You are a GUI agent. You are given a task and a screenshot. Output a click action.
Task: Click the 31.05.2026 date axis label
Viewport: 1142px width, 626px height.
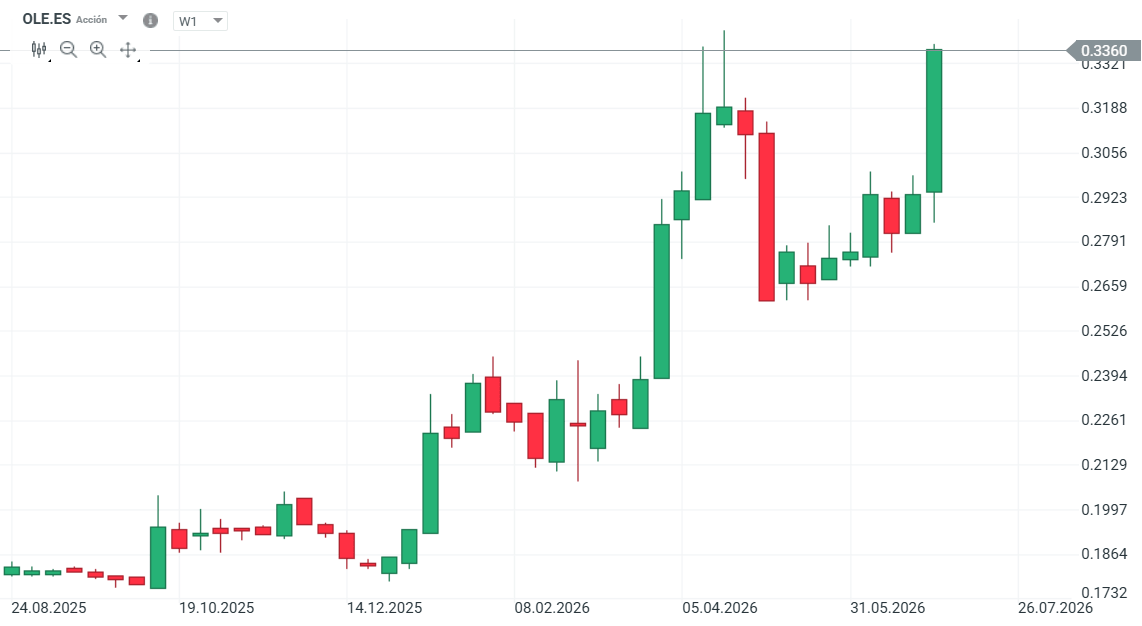click(x=887, y=608)
